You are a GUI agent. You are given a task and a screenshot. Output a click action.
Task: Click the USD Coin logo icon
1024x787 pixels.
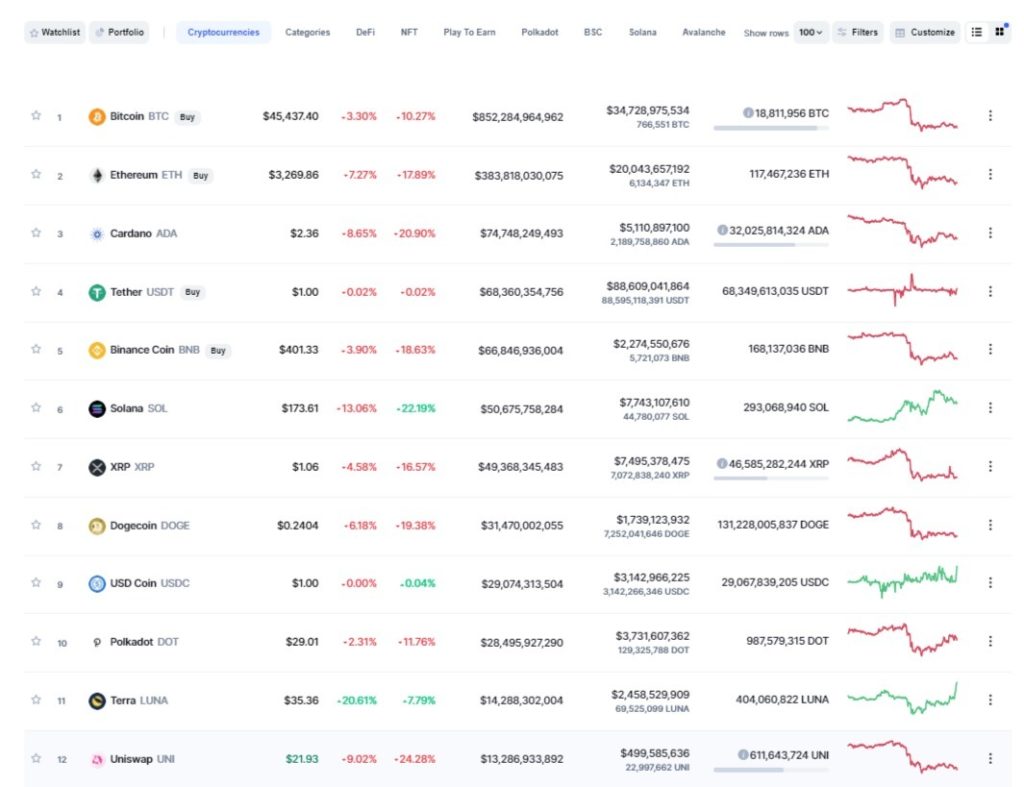coord(97,583)
